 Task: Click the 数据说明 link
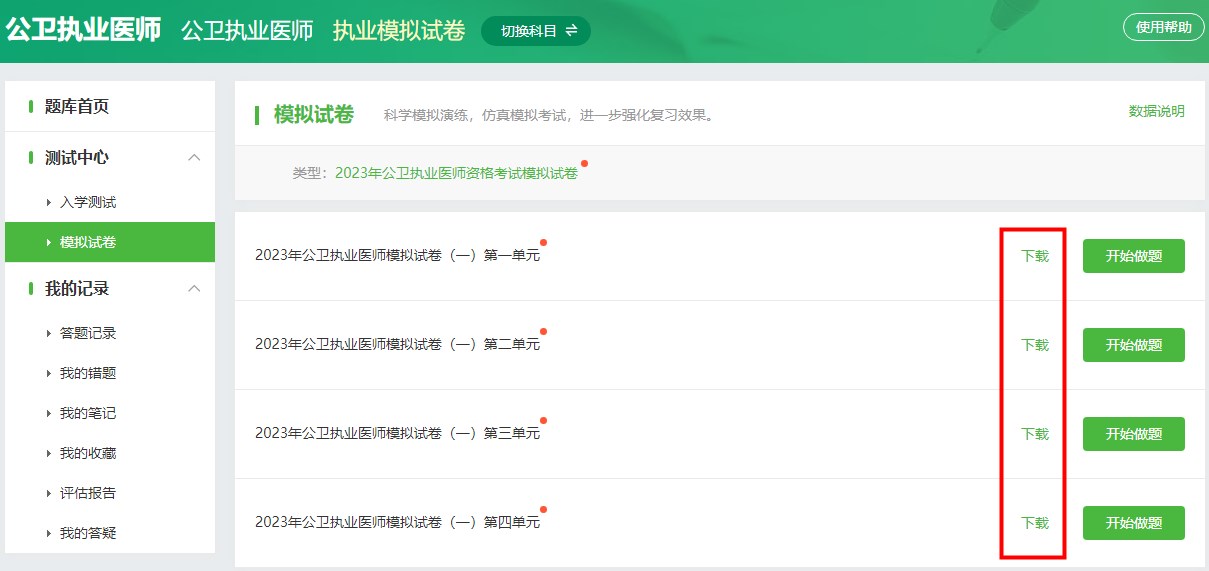click(x=1156, y=111)
